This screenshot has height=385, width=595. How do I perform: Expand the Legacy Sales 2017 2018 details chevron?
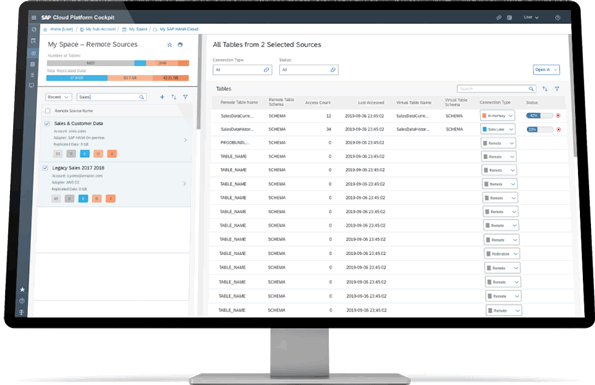(185, 184)
